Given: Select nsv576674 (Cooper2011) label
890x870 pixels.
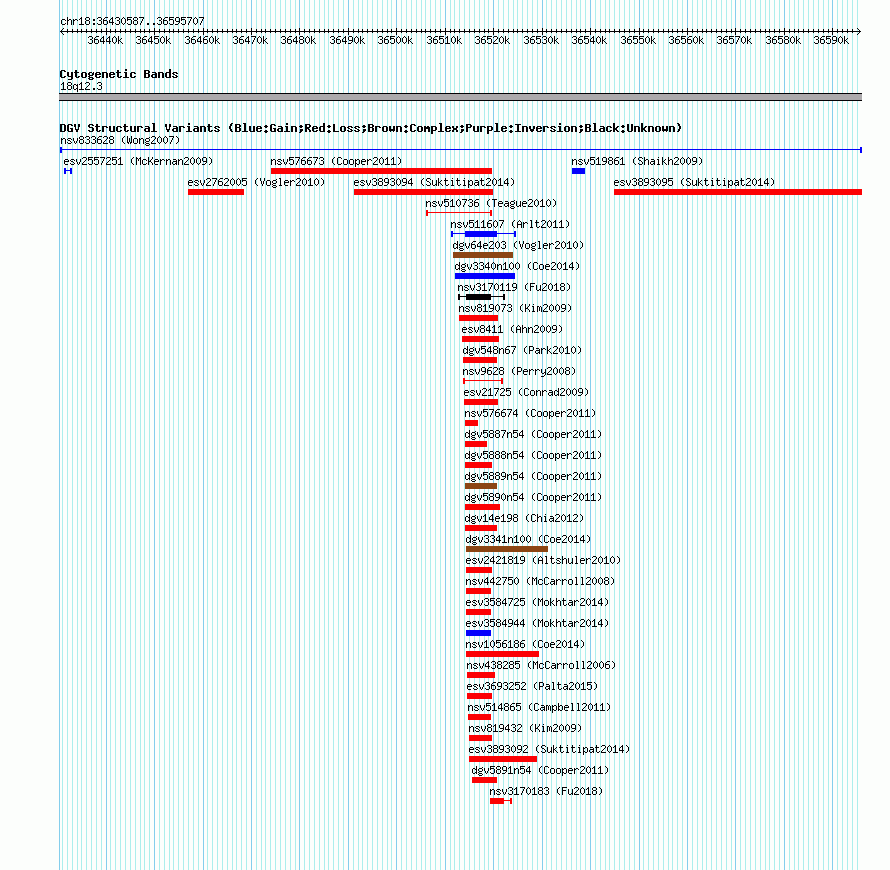Looking at the screenshot, I should click(530, 413).
